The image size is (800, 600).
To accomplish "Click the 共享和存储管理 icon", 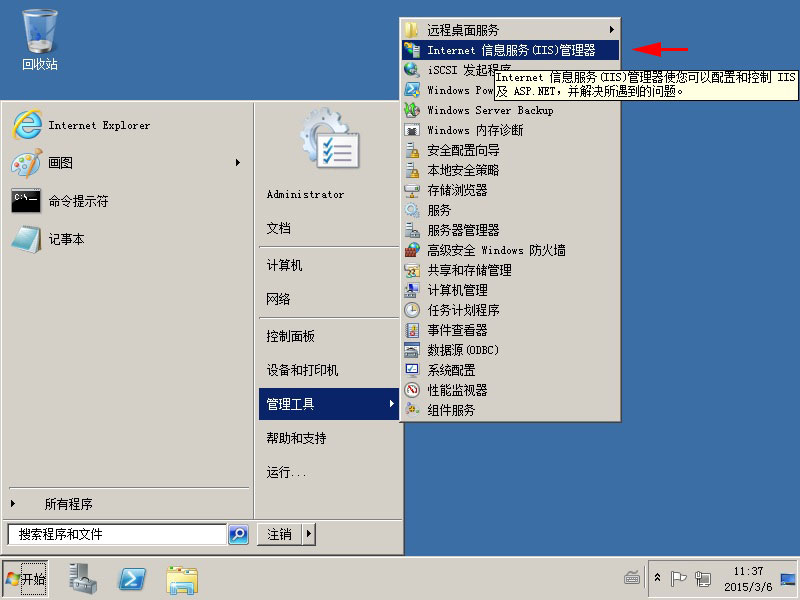I will pyautogui.click(x=412, y=270).
